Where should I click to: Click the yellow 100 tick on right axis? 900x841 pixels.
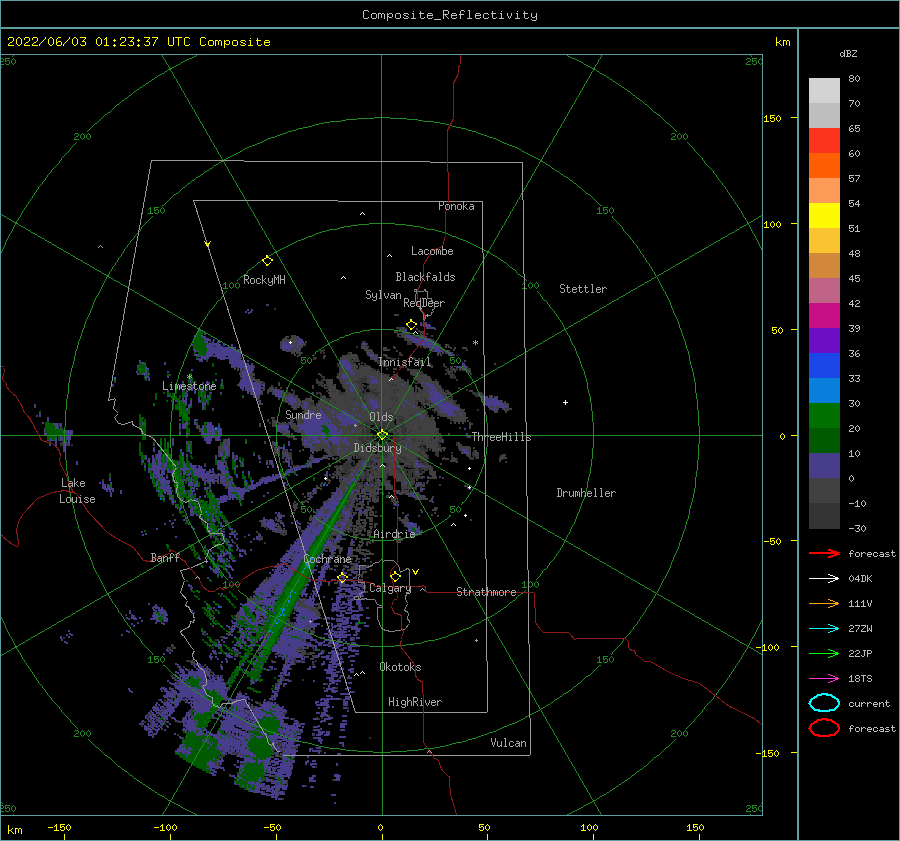click(x=772, y=224)
